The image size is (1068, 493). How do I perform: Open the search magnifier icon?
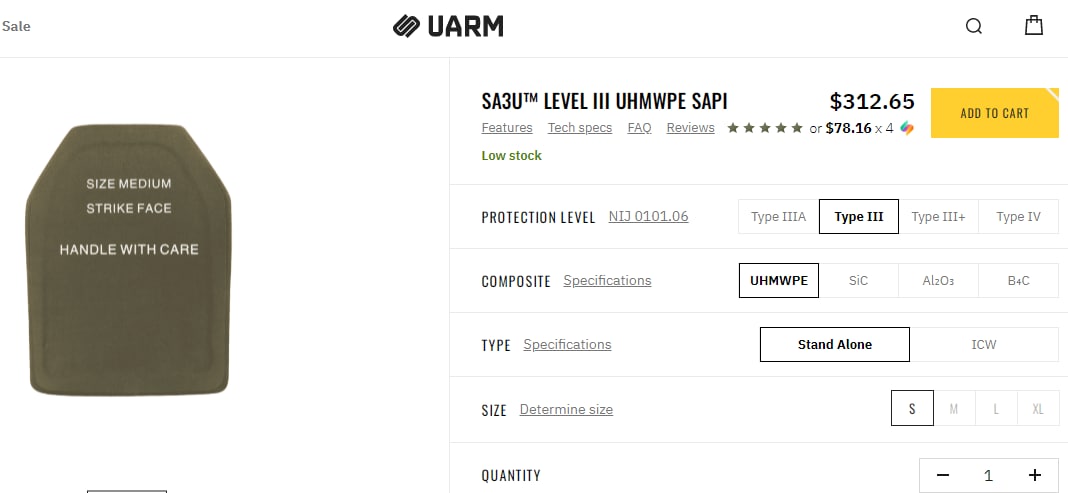974,26
